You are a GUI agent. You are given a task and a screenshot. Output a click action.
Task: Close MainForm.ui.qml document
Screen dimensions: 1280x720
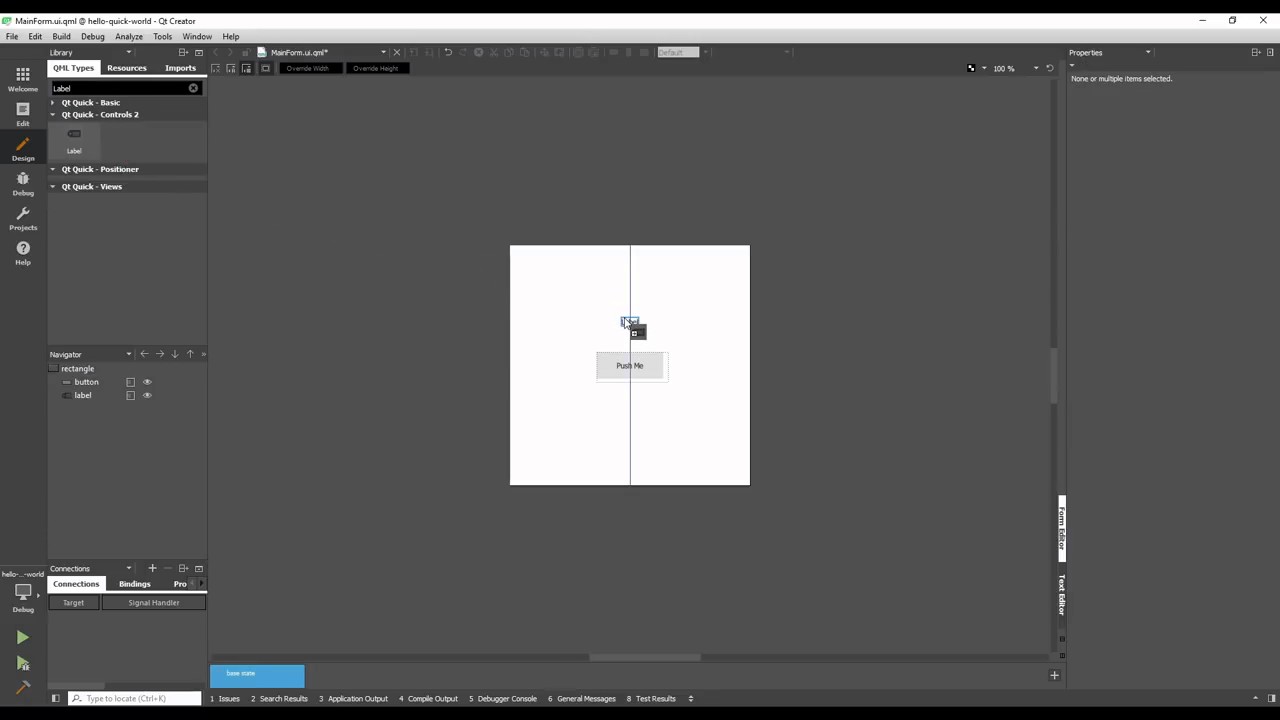tap(397, 52)
